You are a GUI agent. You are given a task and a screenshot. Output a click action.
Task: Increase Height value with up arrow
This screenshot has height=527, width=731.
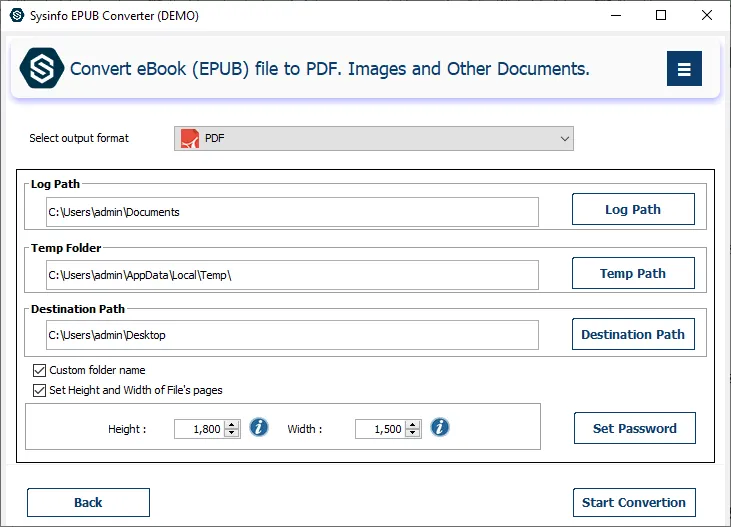(x=232, y=424)
